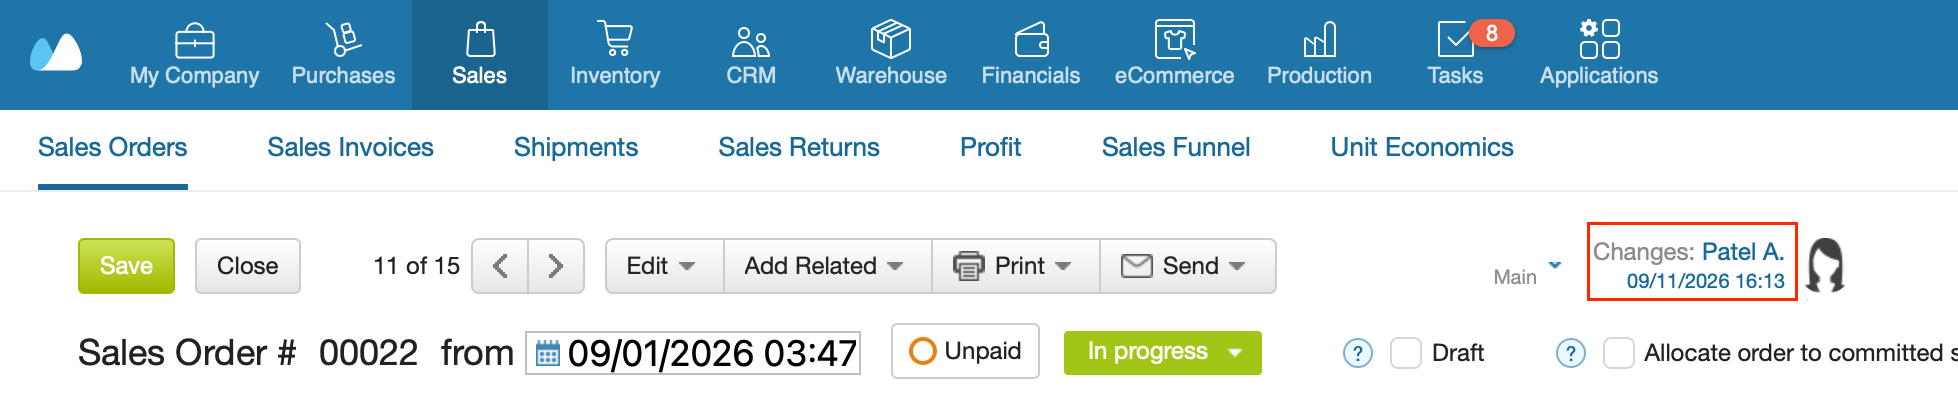Open the Production factory icon

[x=1319, y=40]
